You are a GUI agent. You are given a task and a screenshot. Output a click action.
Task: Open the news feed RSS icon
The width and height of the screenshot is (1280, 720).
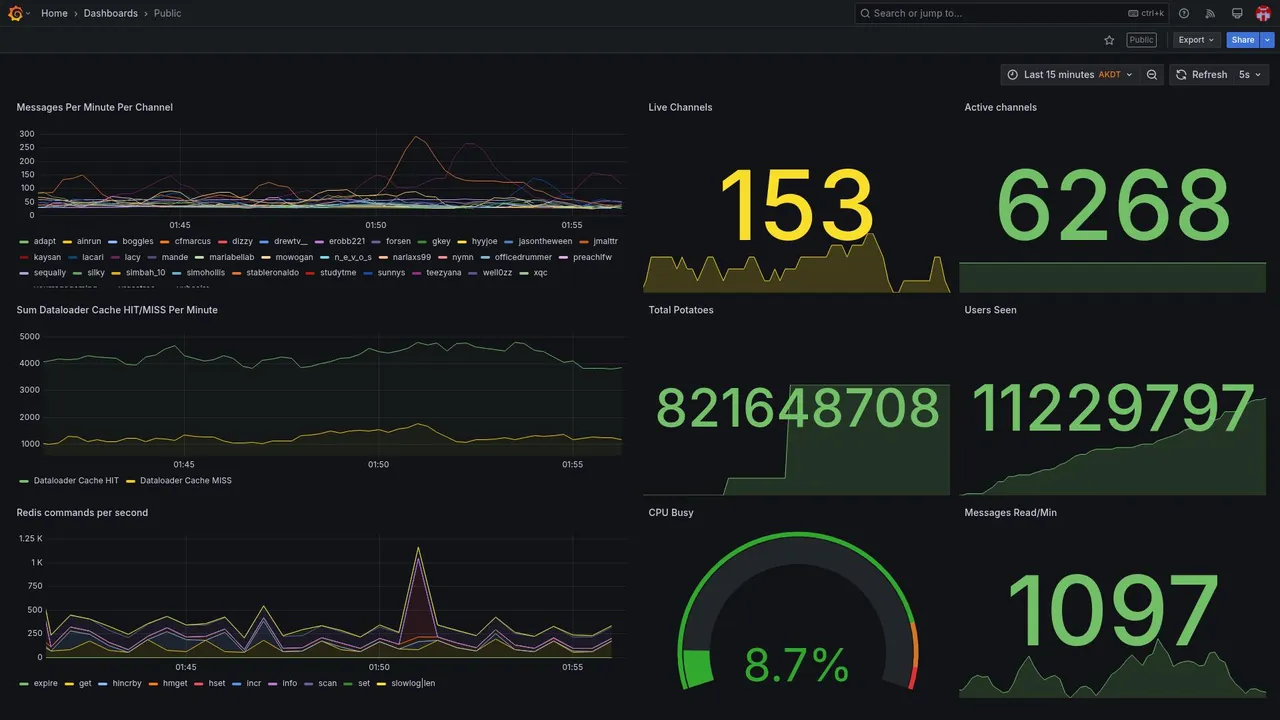tap(1210, 13)
